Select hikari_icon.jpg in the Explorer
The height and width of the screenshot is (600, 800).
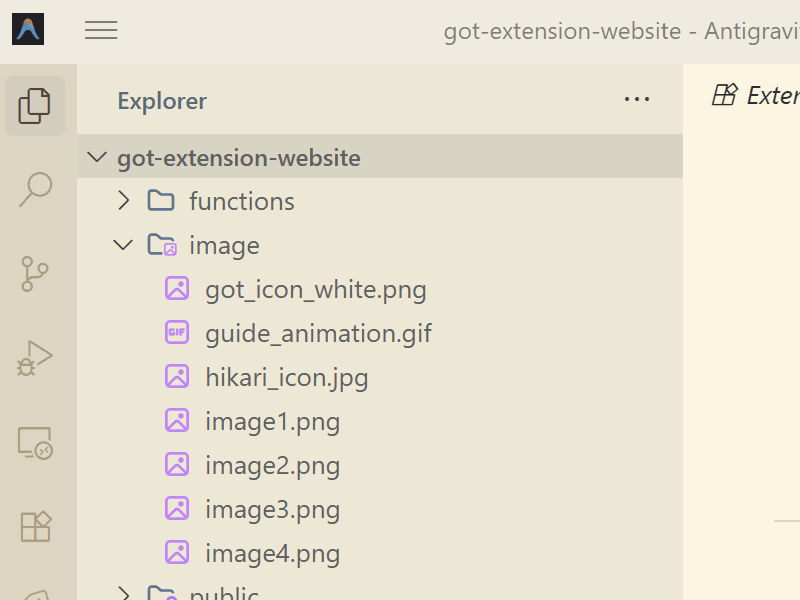point(287,377)
